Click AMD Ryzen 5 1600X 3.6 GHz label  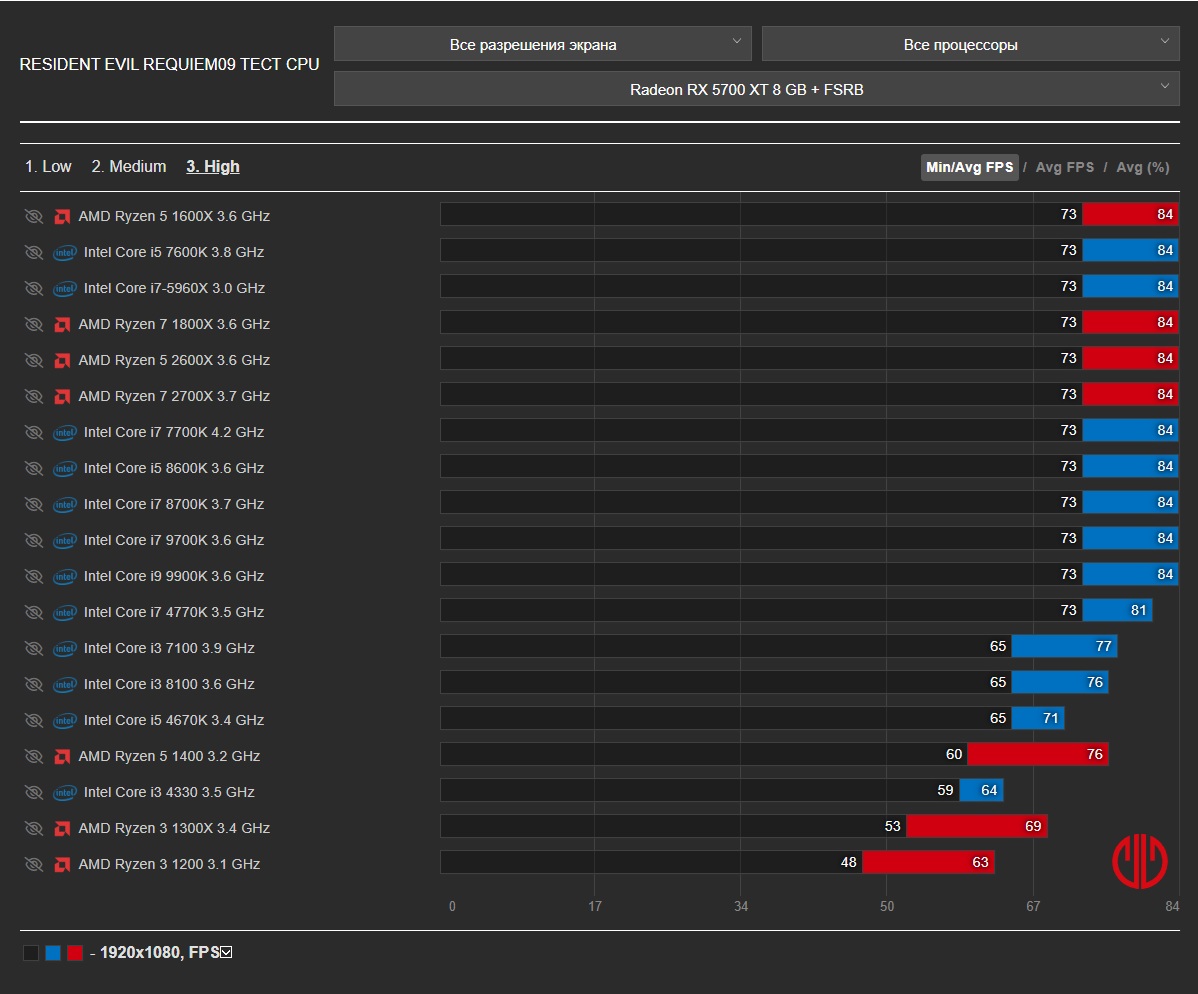click(x=174, y=216)
